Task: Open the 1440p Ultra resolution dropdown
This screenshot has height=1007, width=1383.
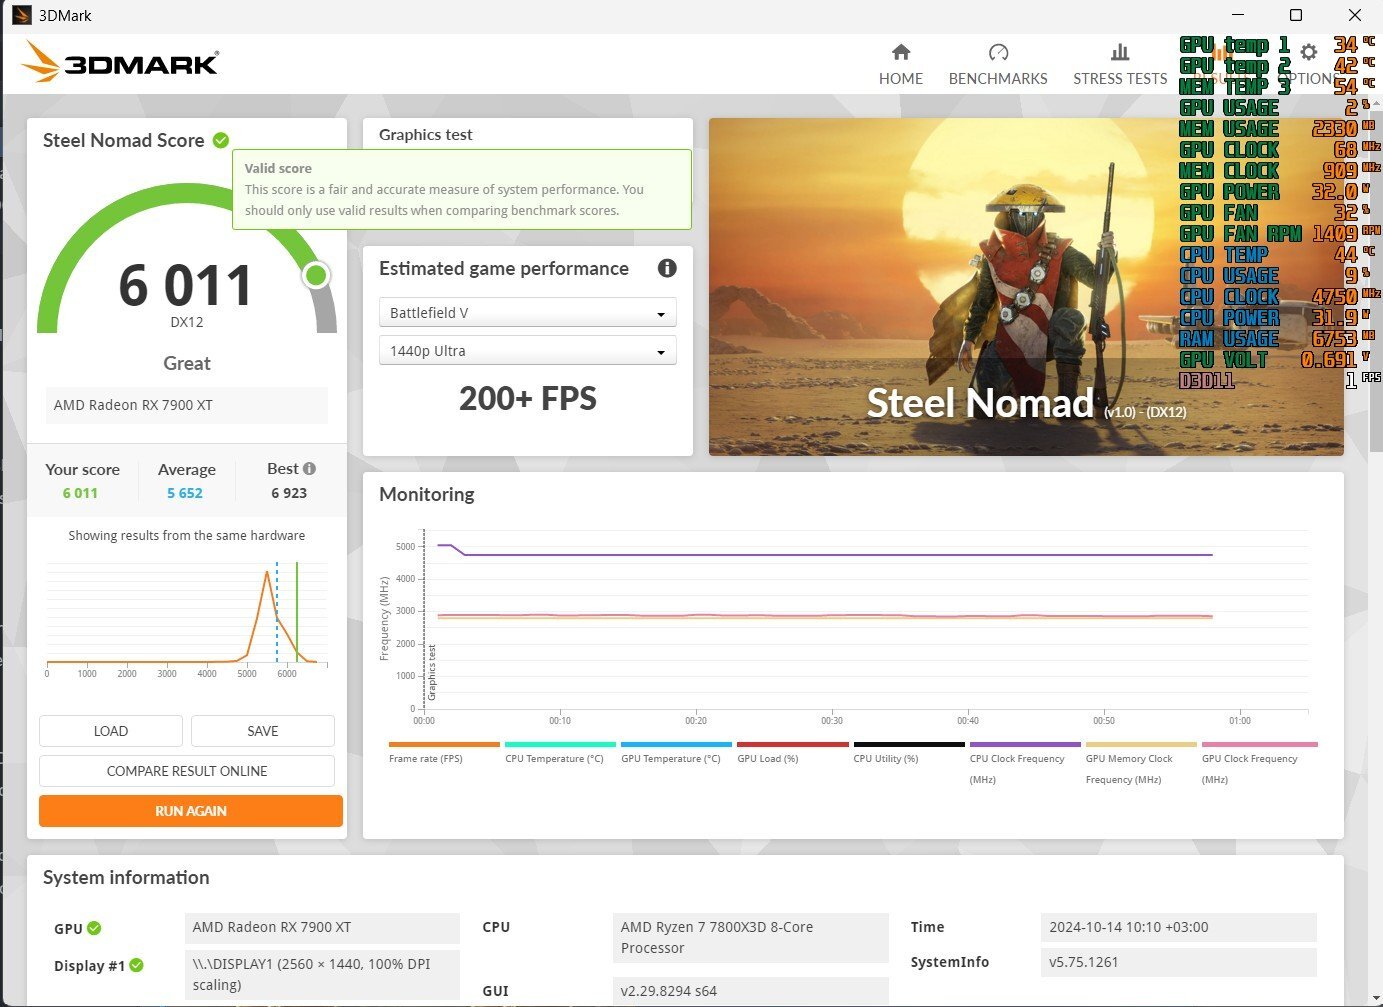Action: (528, 351)
